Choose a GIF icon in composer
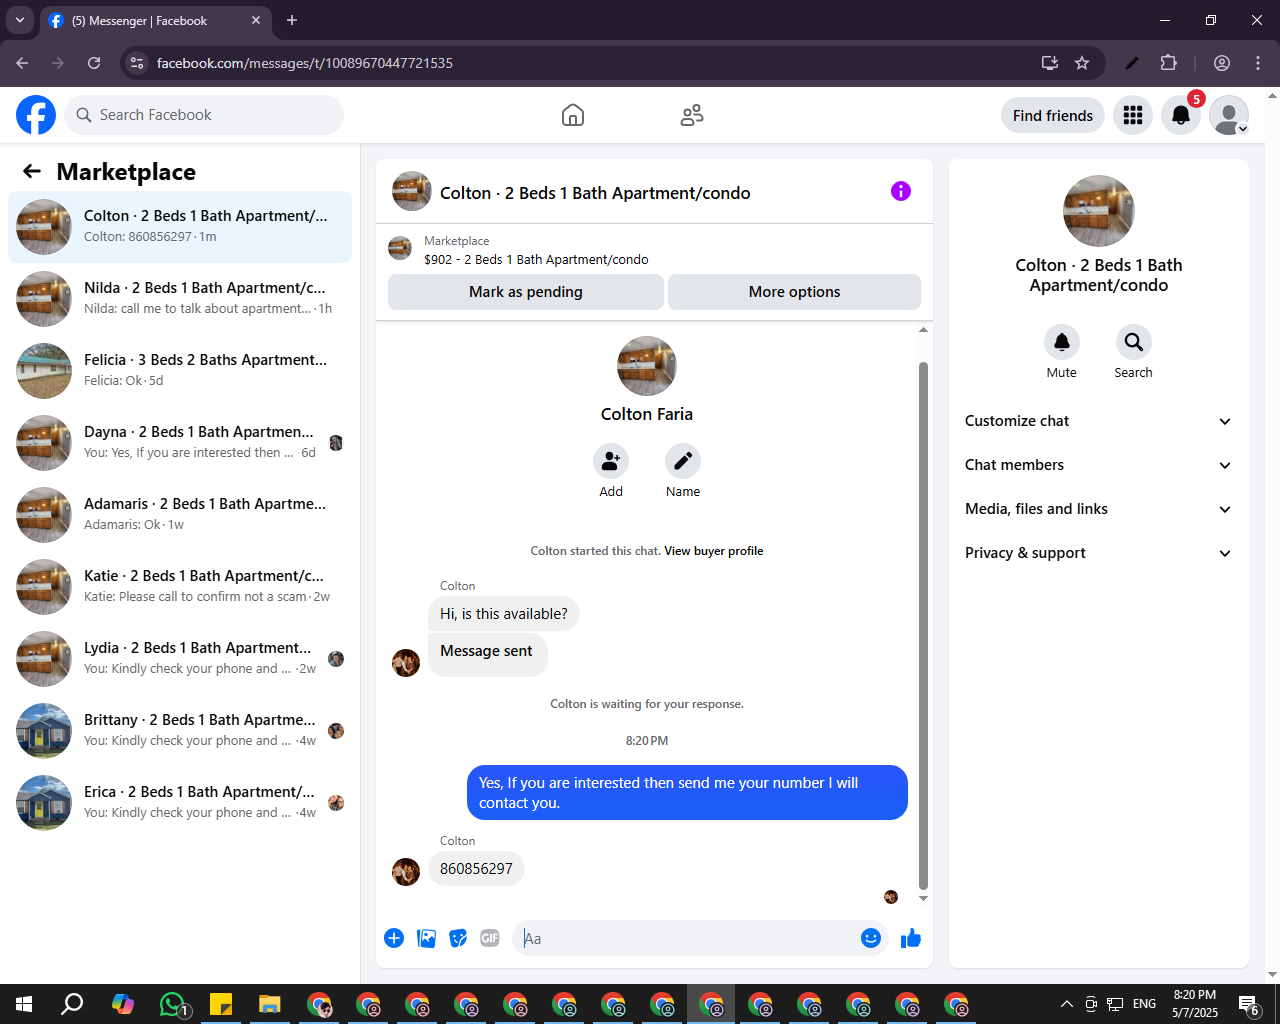Screen dimensions: 1280x1024 coord(490,938)
